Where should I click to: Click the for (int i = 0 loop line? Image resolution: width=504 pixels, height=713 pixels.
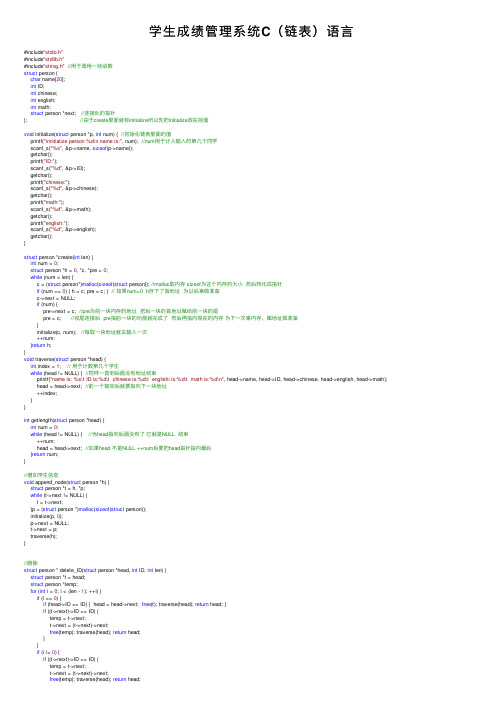[x=66, y=591]
